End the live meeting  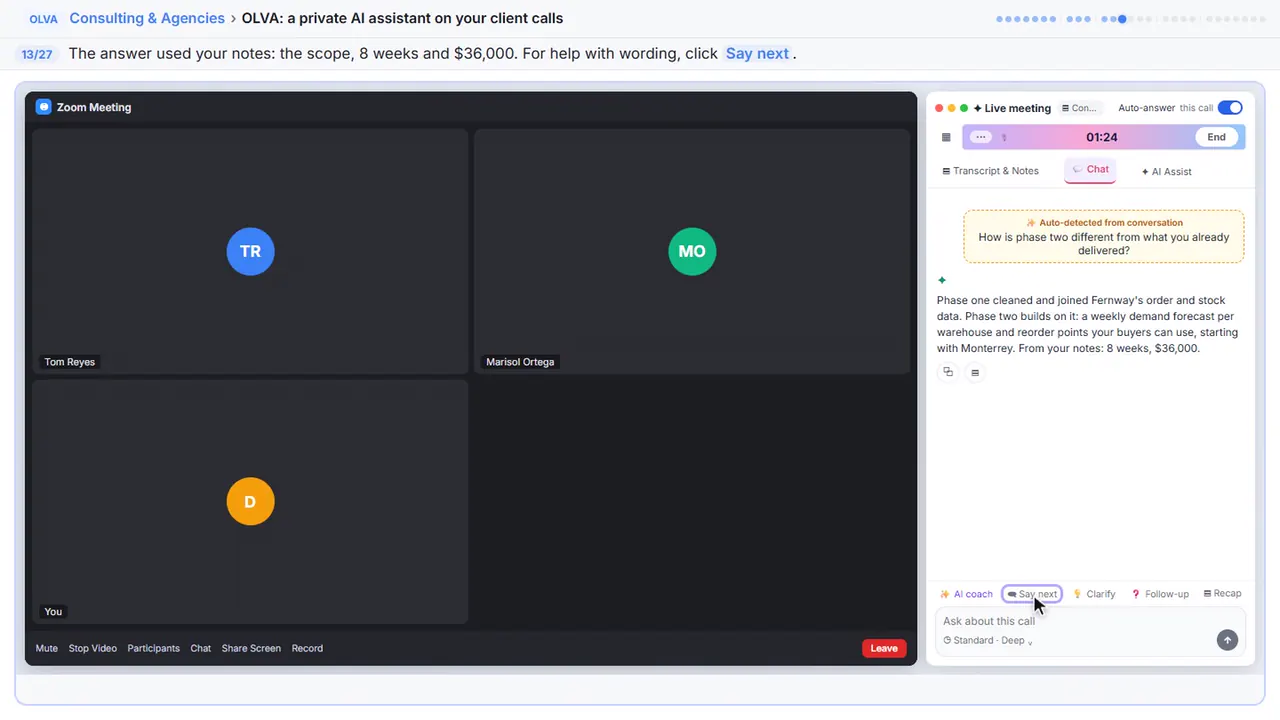point(1216,137)
